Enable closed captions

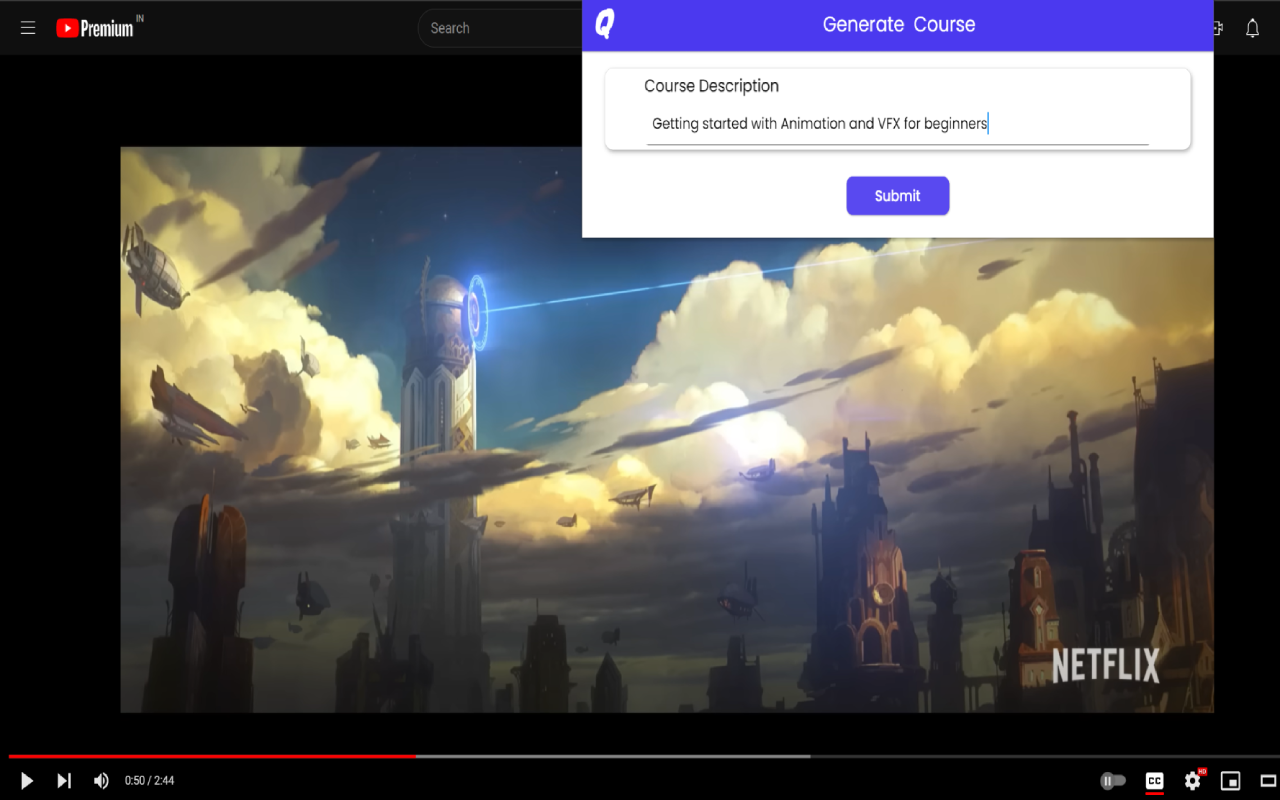(x=1155, y=781)
